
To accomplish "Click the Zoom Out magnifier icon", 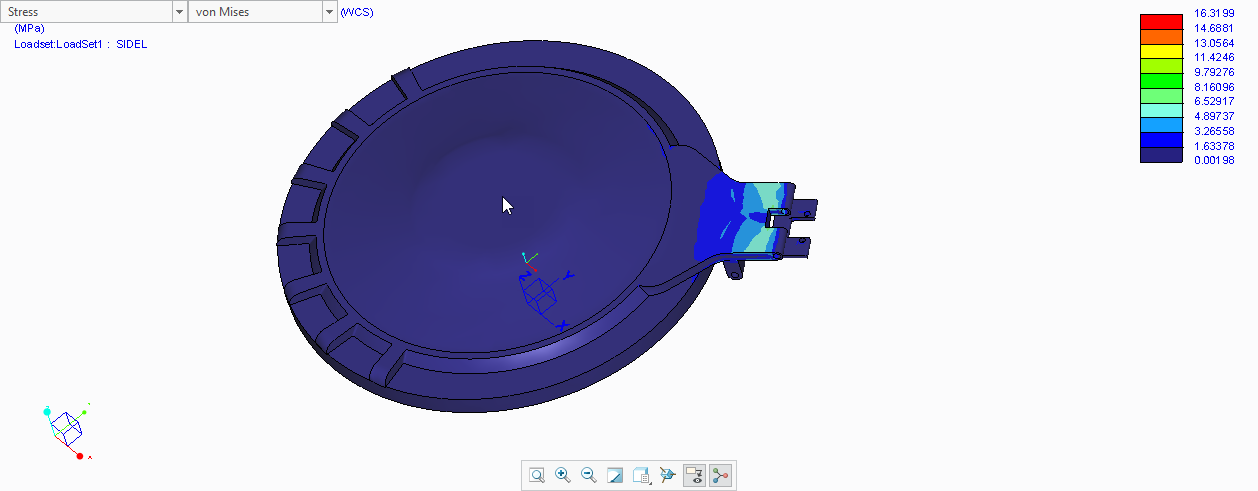I will coord(589,476).
